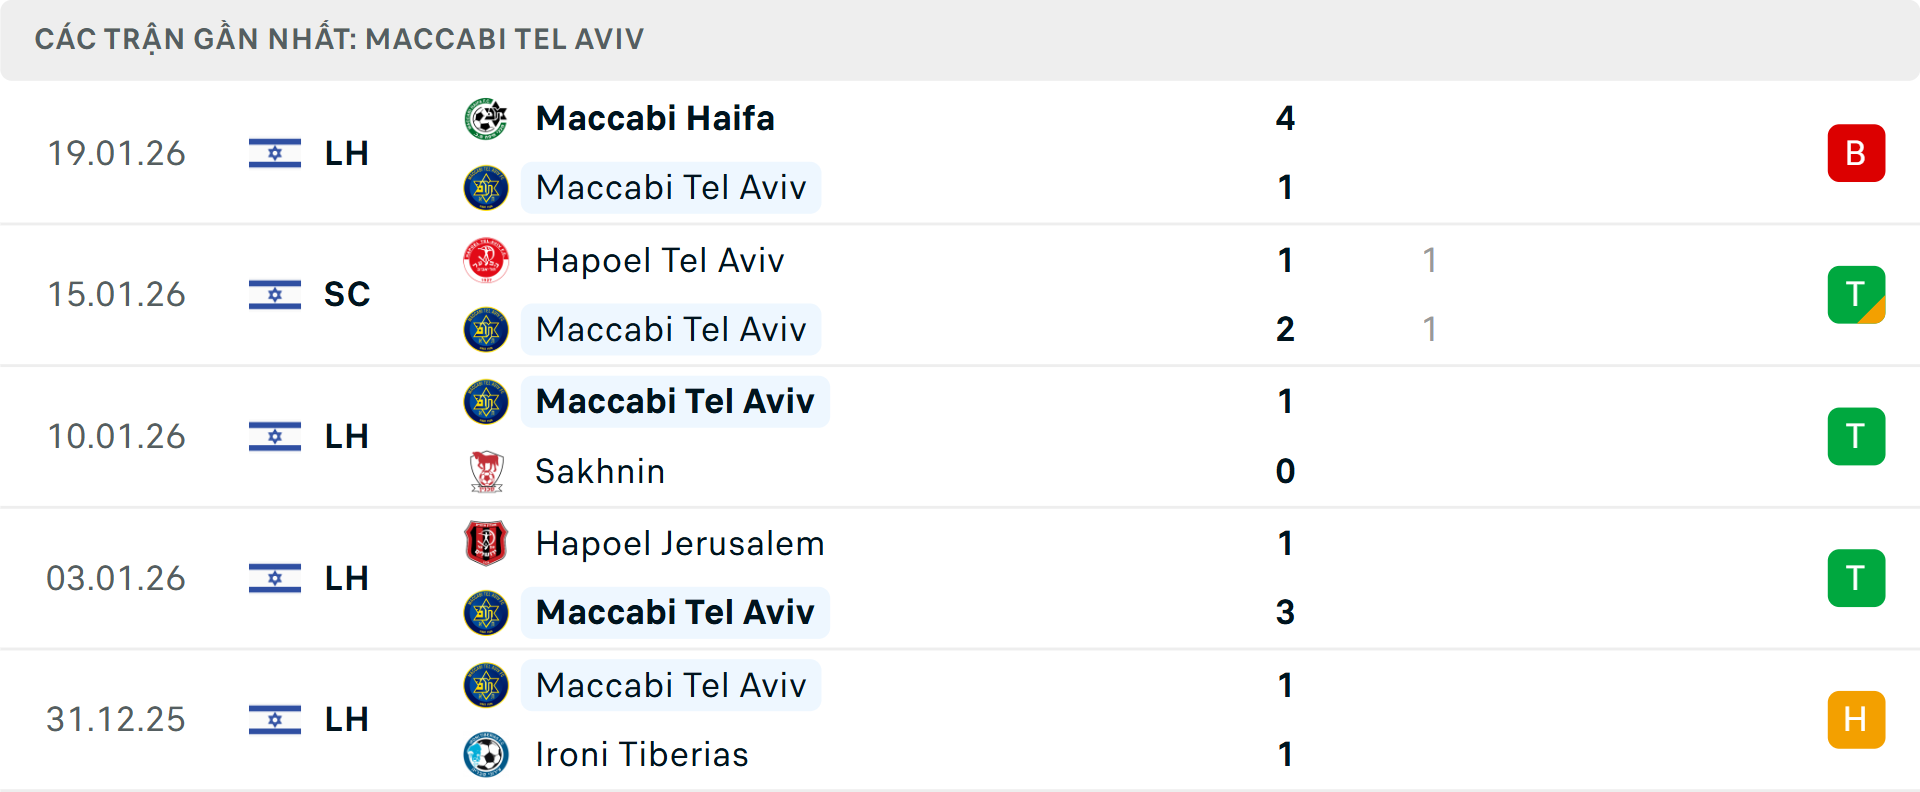This screenshot has height=792, width=1920.
Task: Click the red B loss badge
Action: point(1857,153)
